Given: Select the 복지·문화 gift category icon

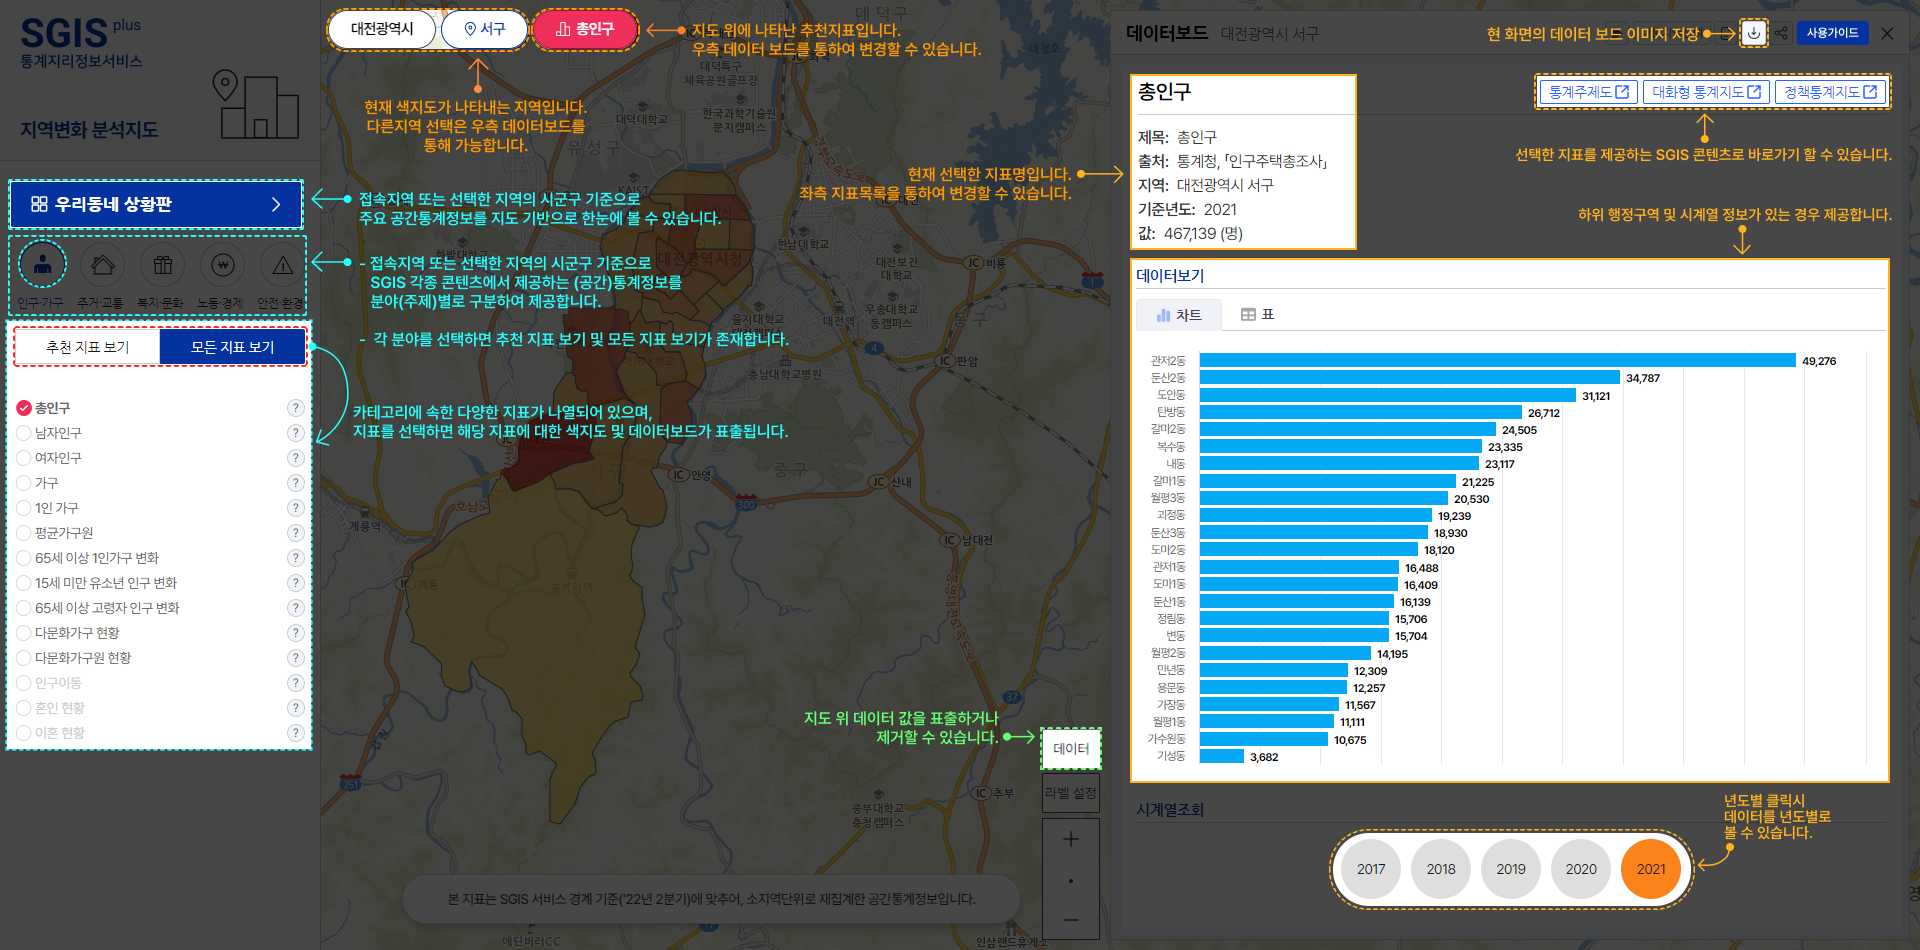Looking at the screenshot, I should pyautogui.click(x=162, y=265).
